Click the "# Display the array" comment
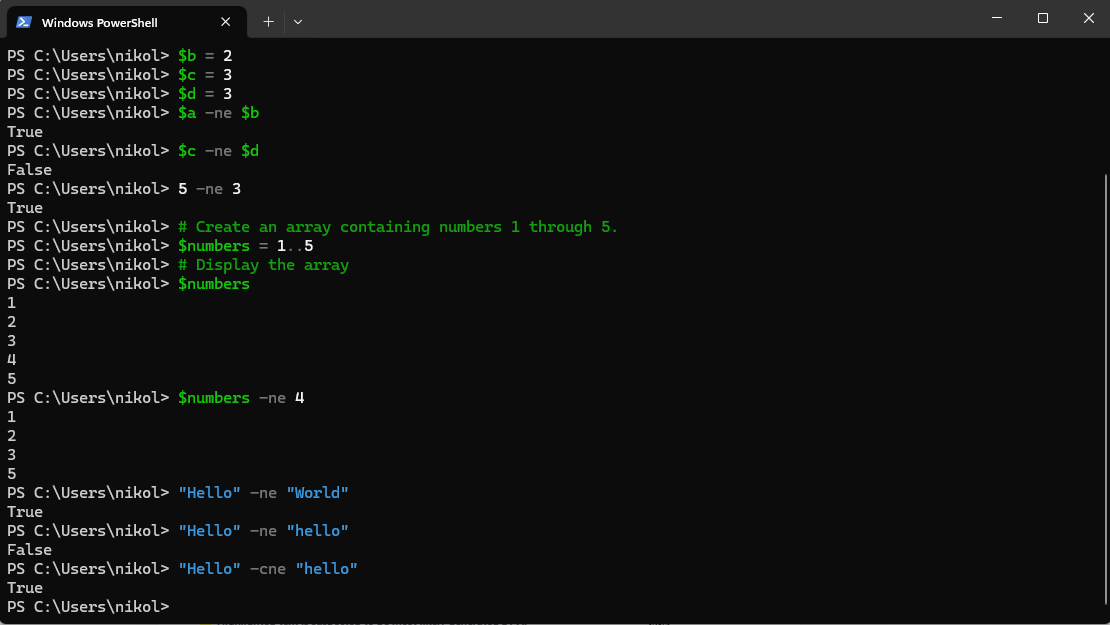The height and width of the screenshot is (625, 1110). (263, 265)
